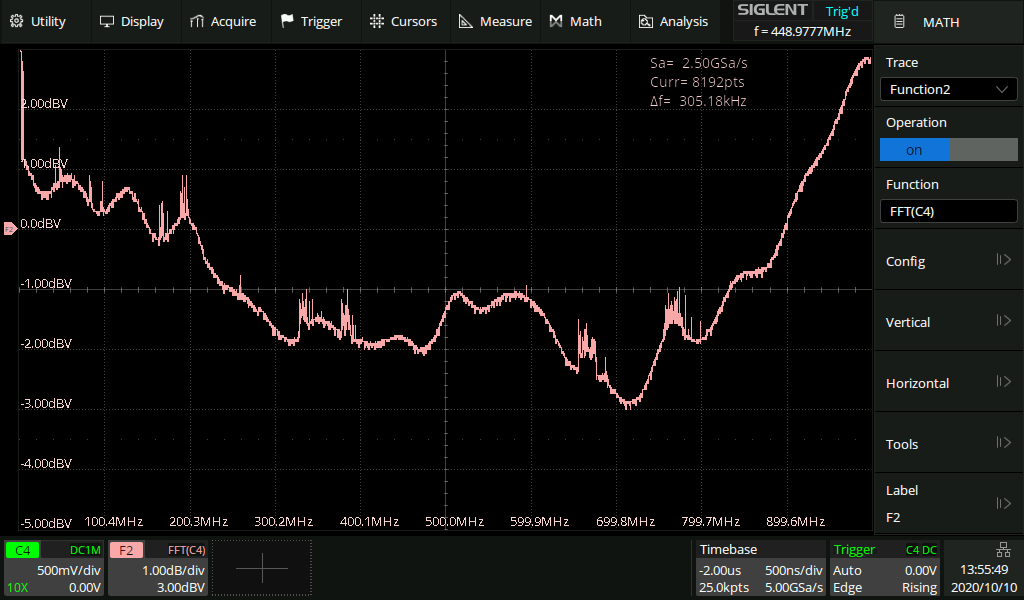This screenshot has height=600, width=1024.
Task: Click the Curr= 8192pts readout
Action: pos(697,82)
